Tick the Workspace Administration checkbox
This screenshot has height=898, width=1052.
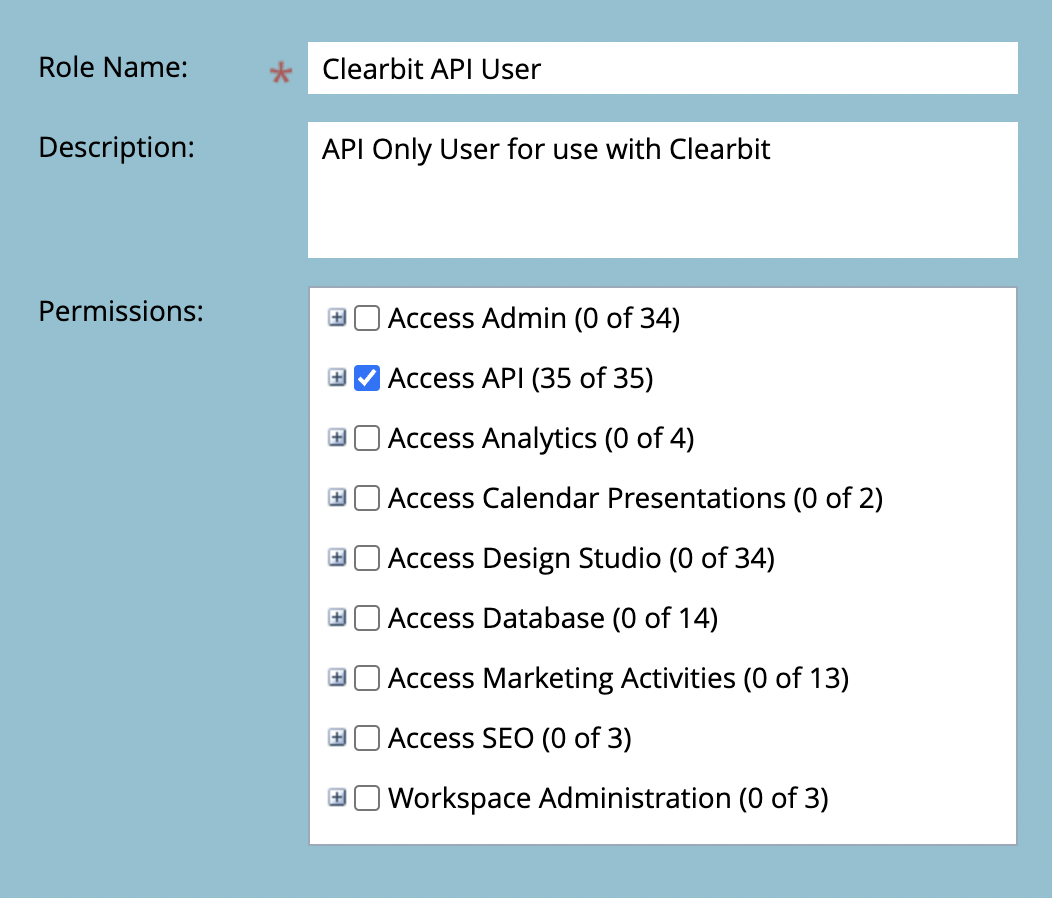[x=367, y=798]
